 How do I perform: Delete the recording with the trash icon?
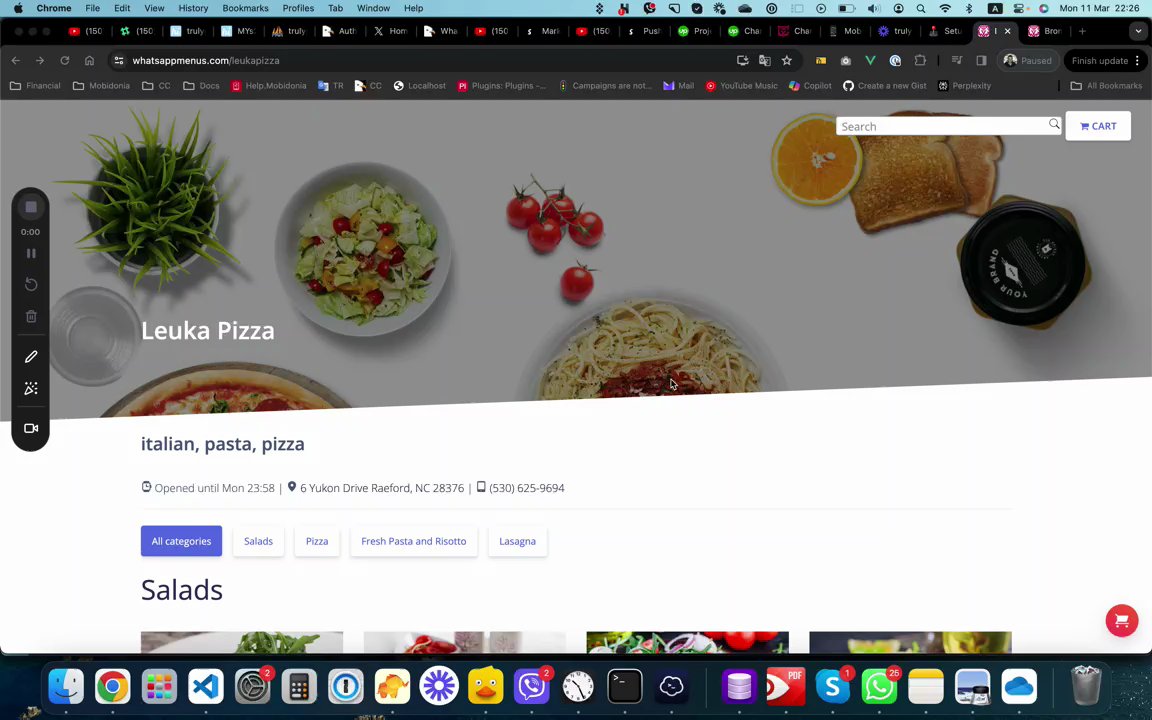[x=31, y=317]
